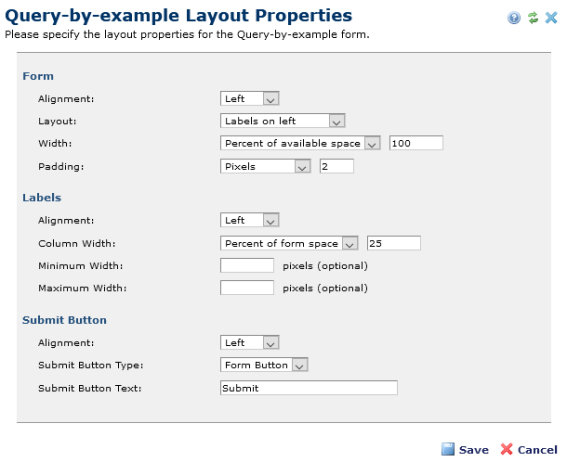Click the Save text button
The height and width of the screenshot is (462, 567).
474,450
